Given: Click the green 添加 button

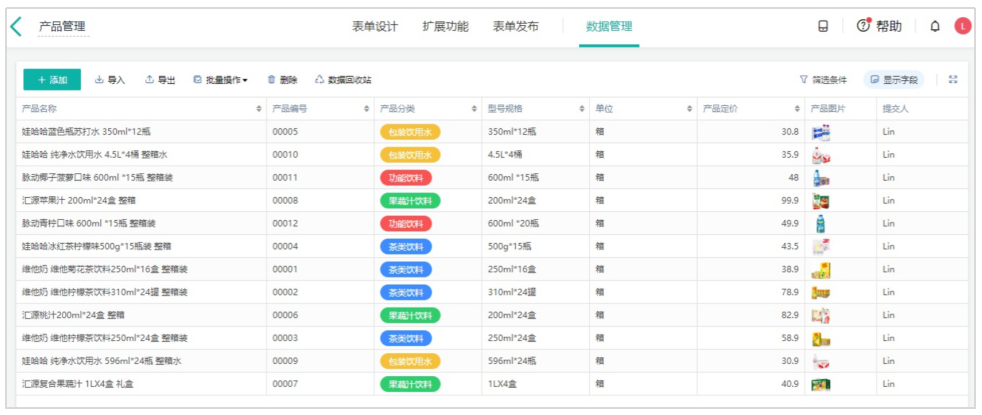Looking at the screenshot, I should pyautogui.click(x=52, y=80).
